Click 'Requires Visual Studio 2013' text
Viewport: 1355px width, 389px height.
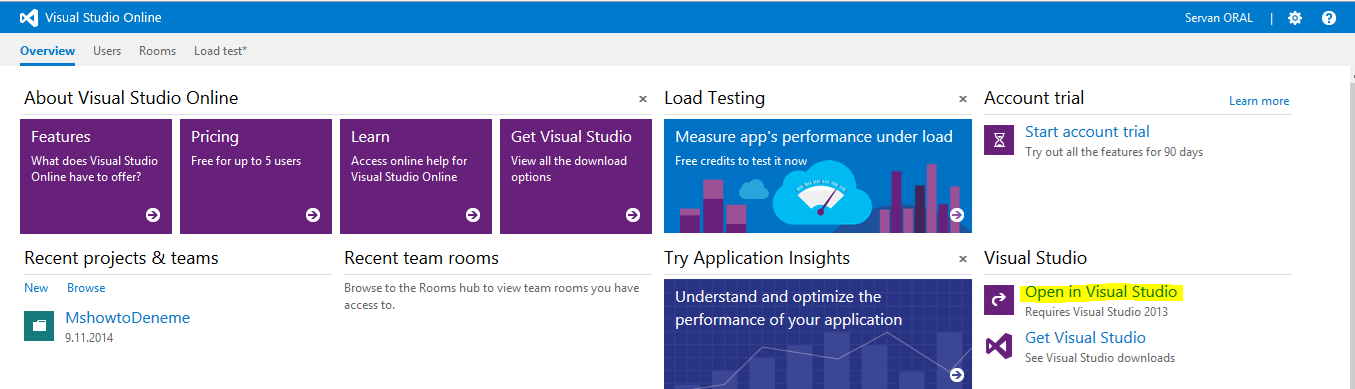click(x=1096, y=312)
